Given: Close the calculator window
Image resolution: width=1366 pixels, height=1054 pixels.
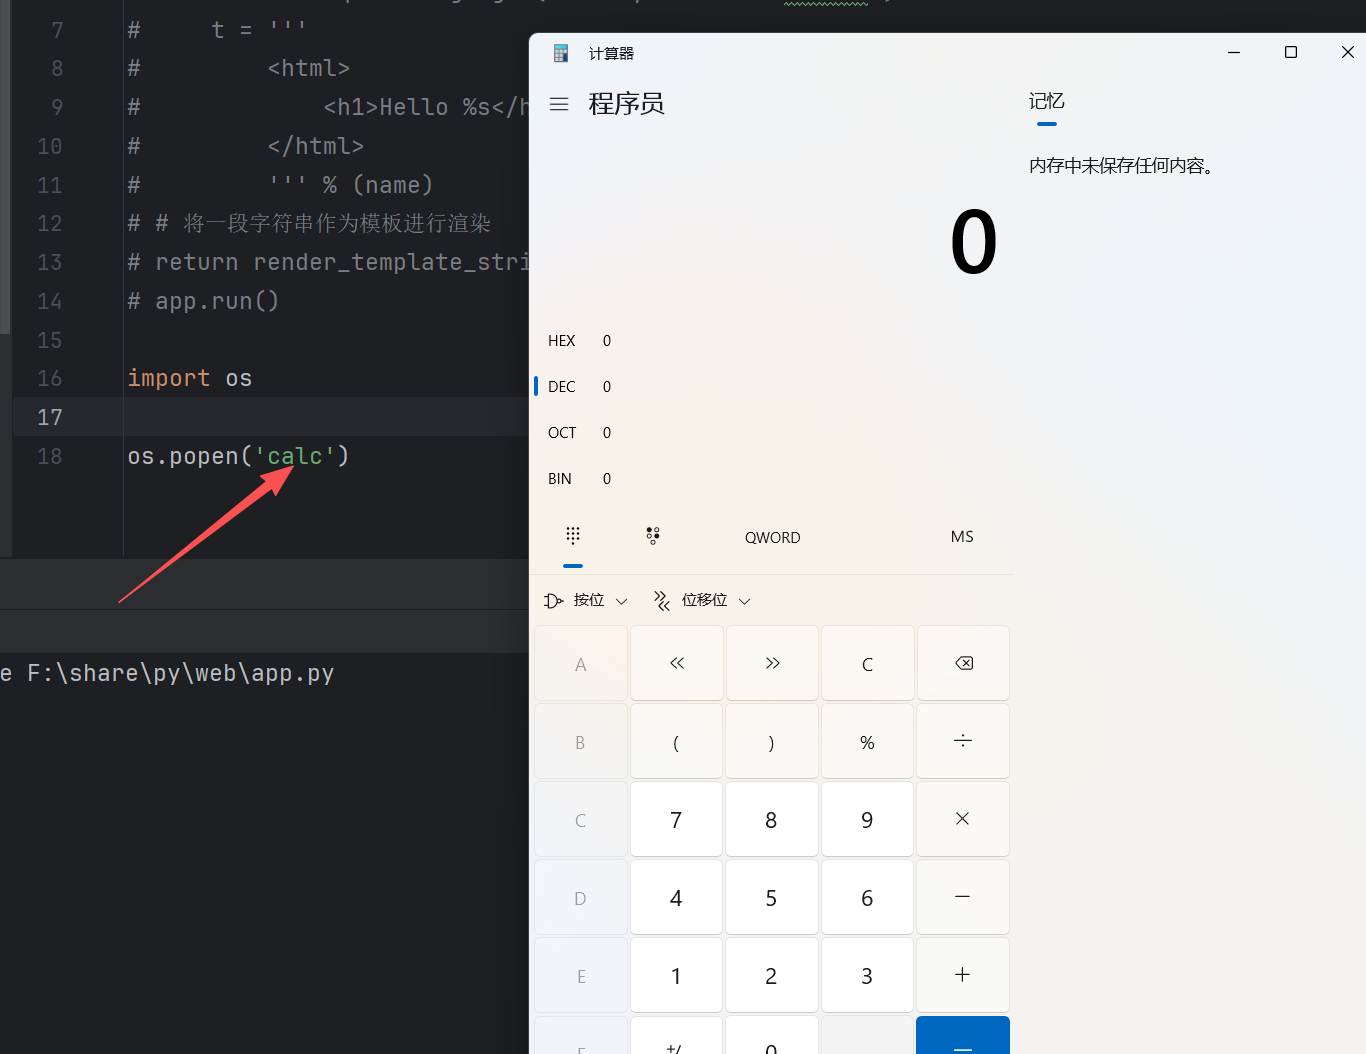Looking at the screenshot, I should (1347, 52).
